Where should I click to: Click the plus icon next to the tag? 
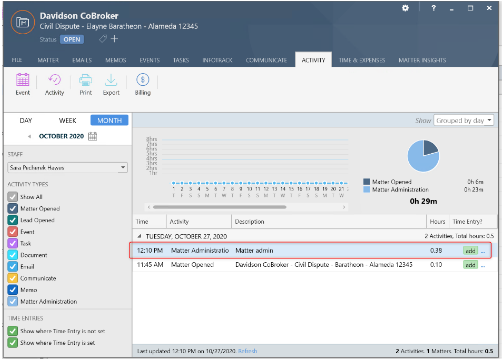114,39
